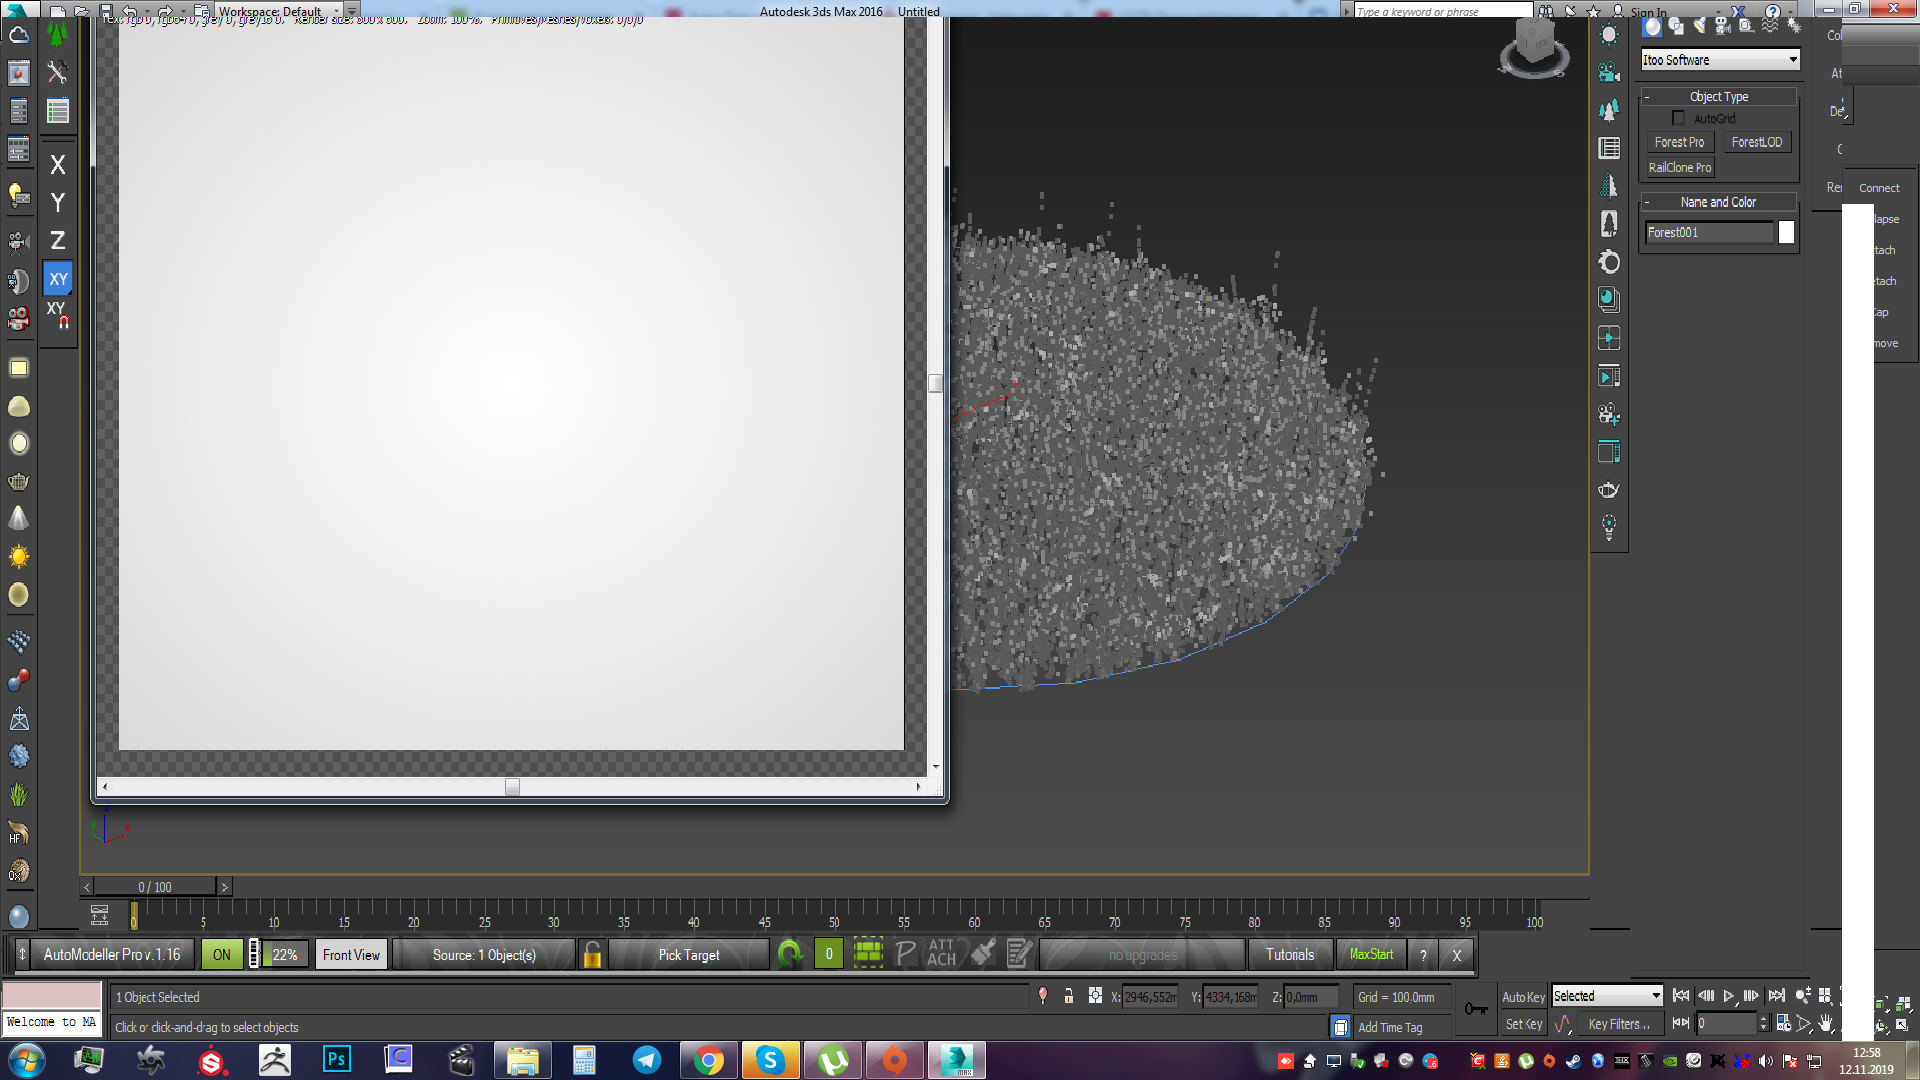Select the XY axis constraint button
This screenshot has height=1080, width=1920.
pyautogui.click(x=58, y=279)
